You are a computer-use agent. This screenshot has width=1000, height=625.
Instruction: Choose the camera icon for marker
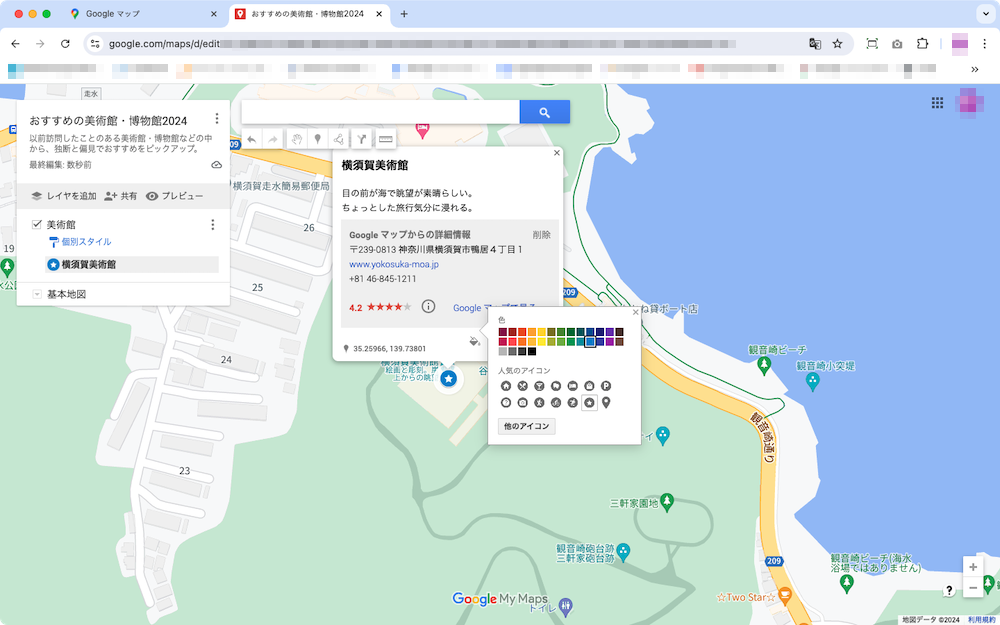pyautogui.click(x=523, y=402)
